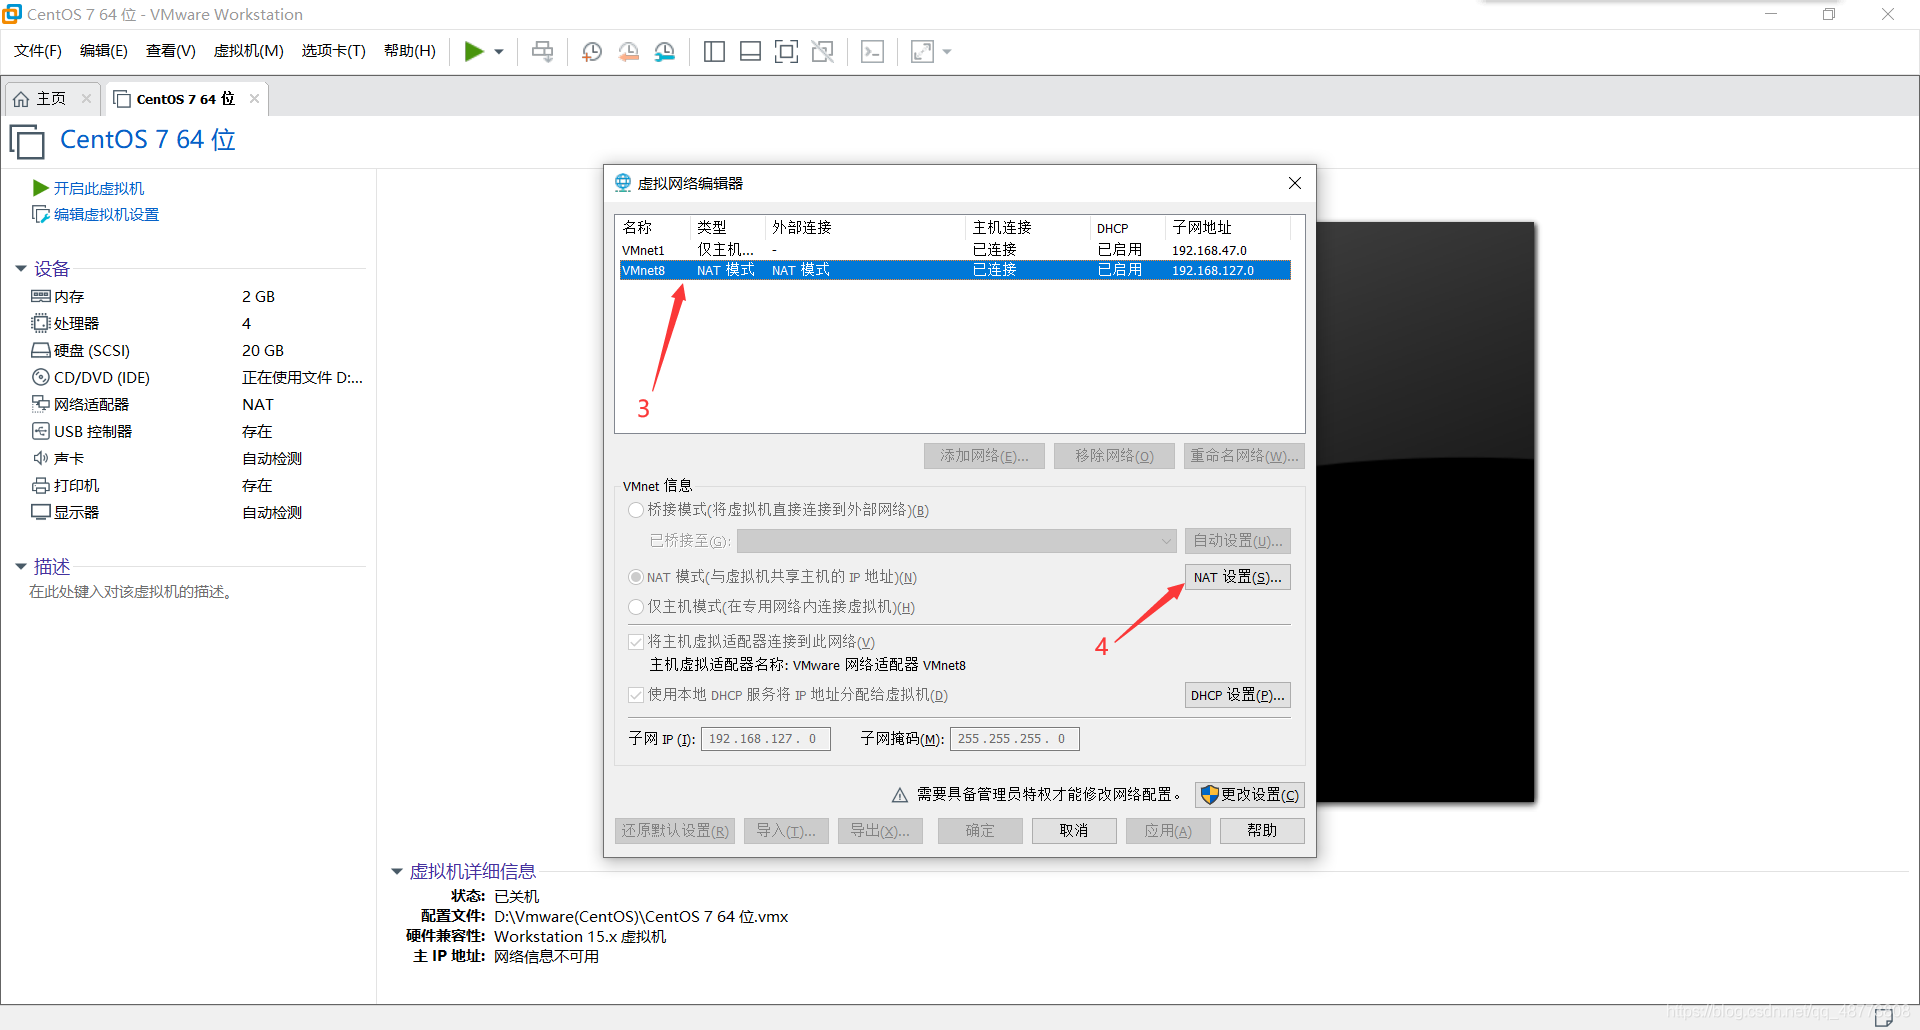1920x1030 pixels.
Task: Switch to the 主页 tab
Action: coord(51,99)
